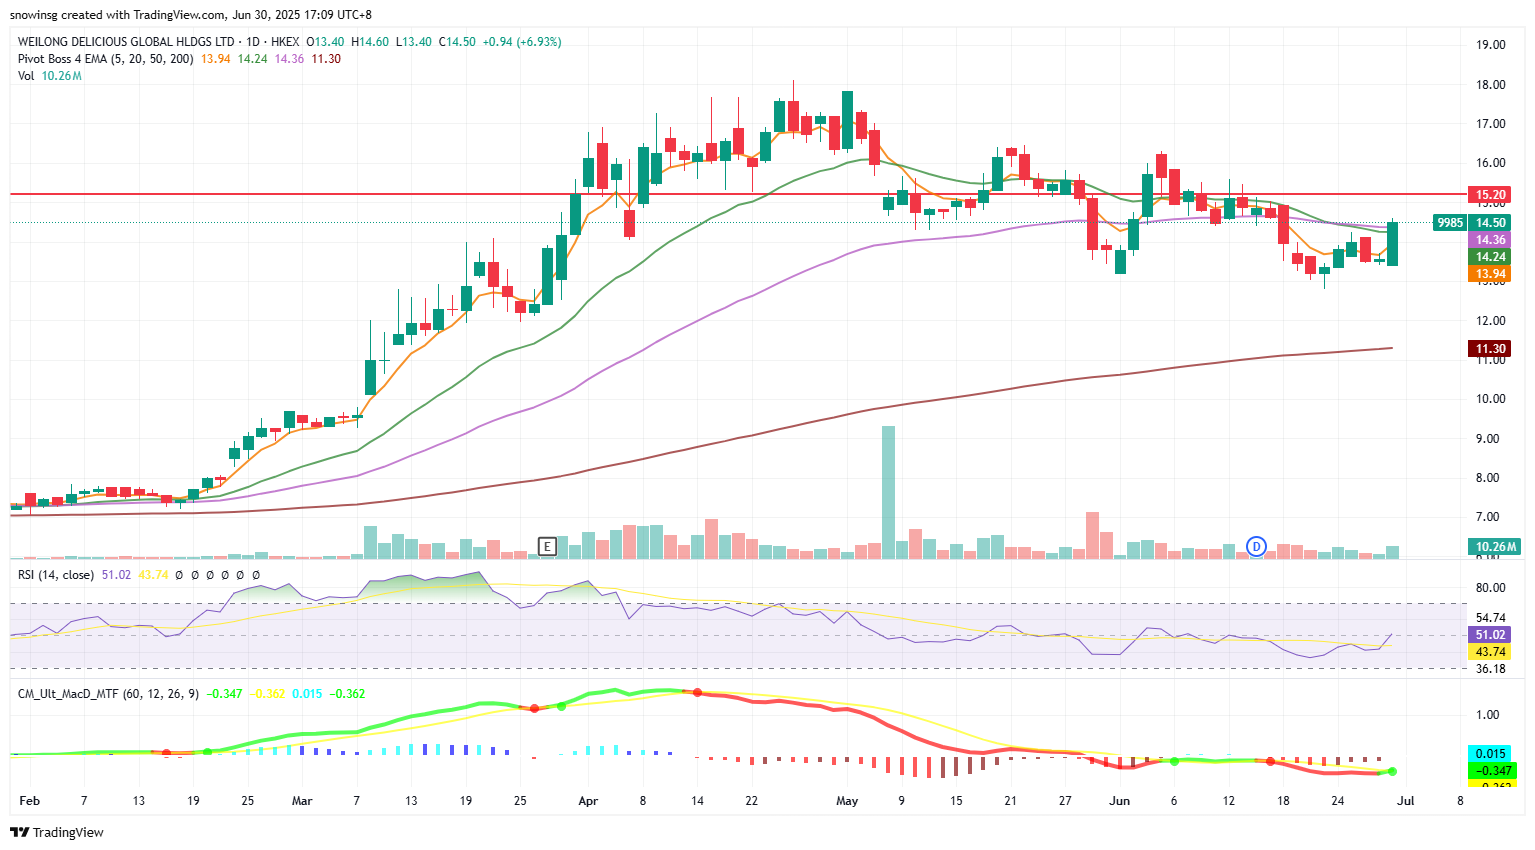Viewport: 1535px width, 850px height.
Task: Click the cyan 0.015 MACD axis label
Action: (x=1491, y=754)
